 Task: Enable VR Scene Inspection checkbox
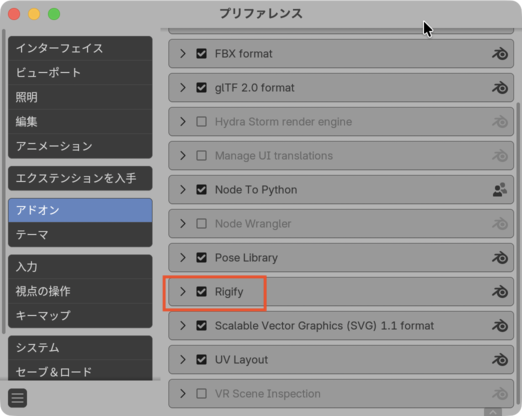coord(201,394)
